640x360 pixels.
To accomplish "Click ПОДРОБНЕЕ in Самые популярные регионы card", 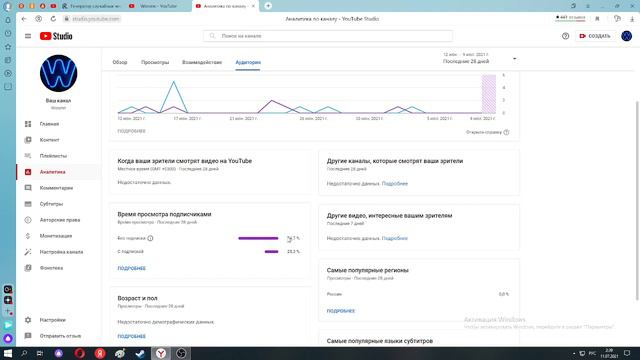I will [341, 311].
